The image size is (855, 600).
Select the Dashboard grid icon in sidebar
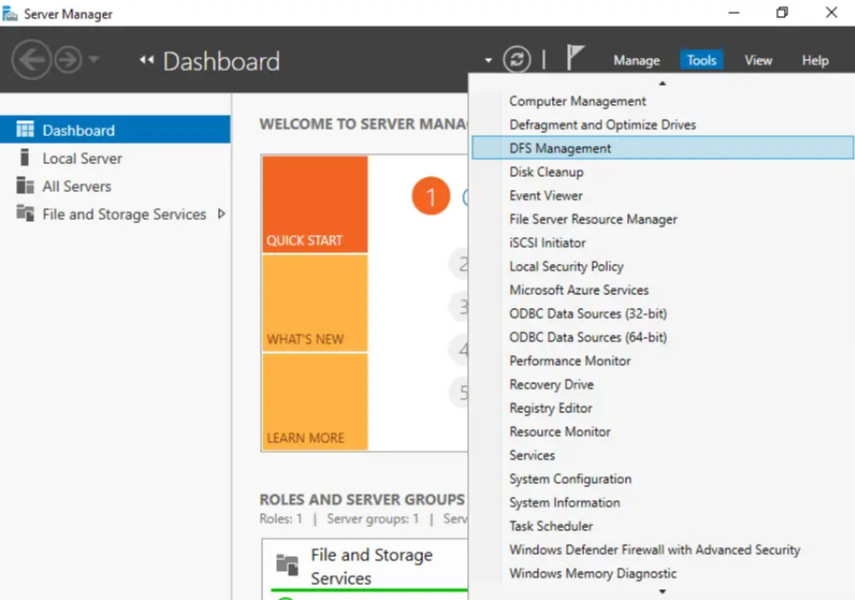[25, 129]
